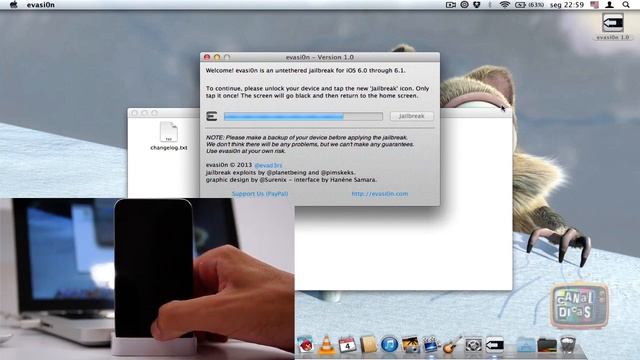
Task: Open the evasi0n application menu
Action: pos(40,5)
